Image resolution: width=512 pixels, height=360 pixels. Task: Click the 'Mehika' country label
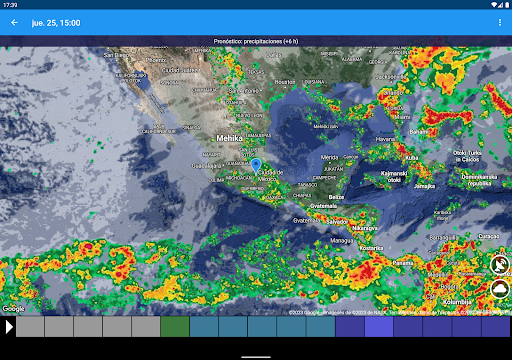pyautogui.click(x=229, y=138)
